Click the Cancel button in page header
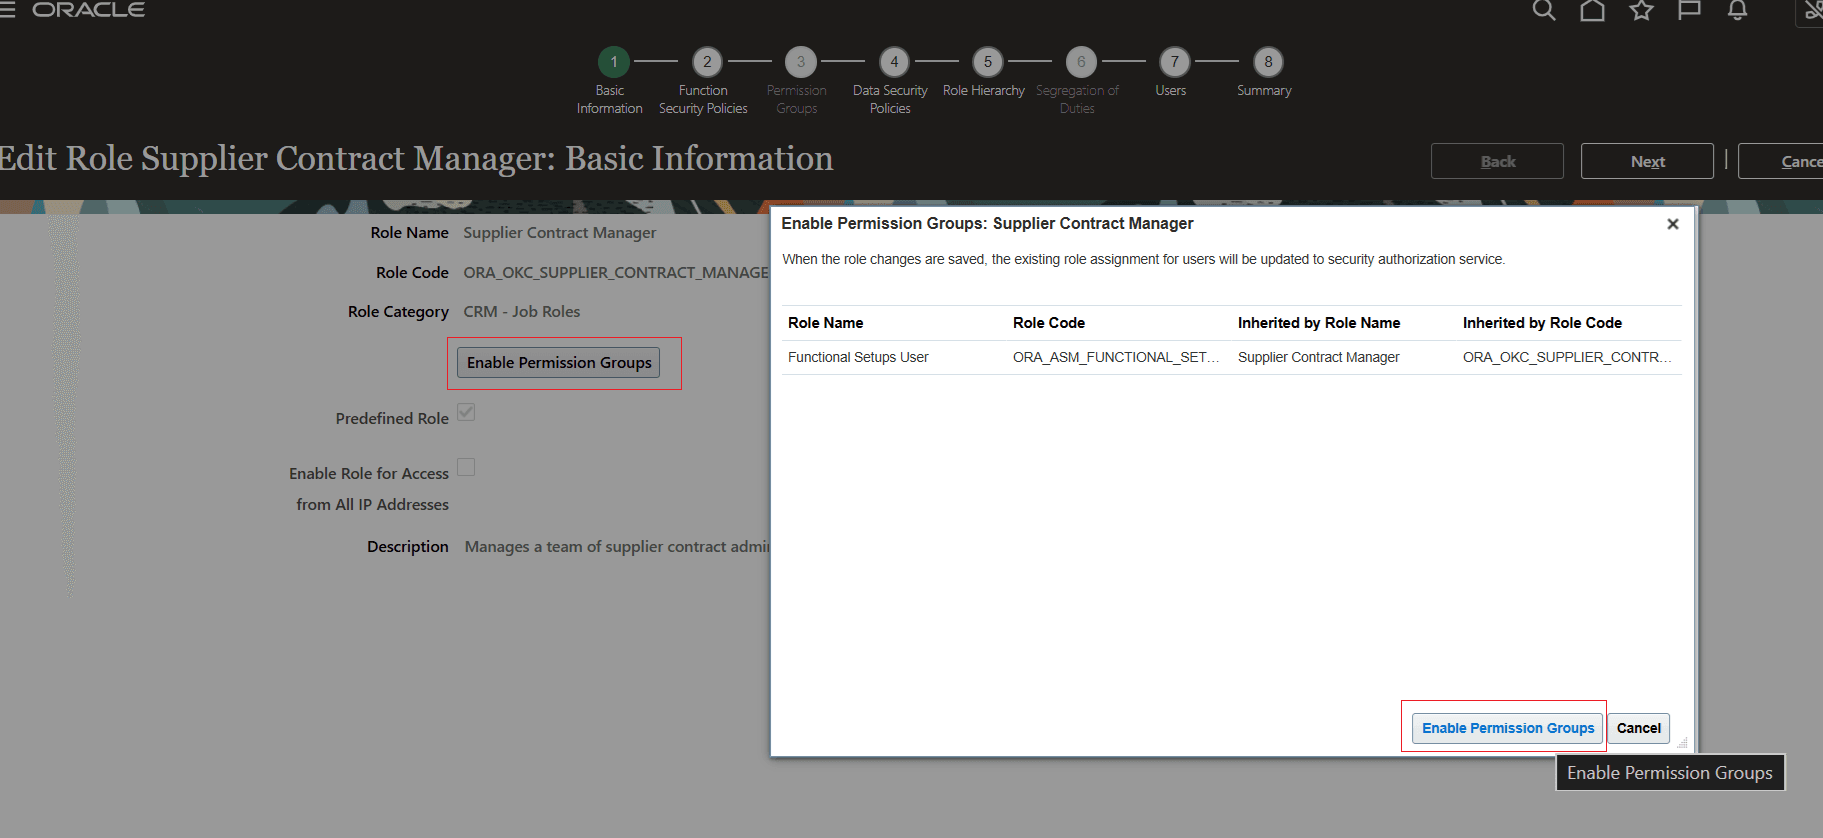 (1781, 161)
